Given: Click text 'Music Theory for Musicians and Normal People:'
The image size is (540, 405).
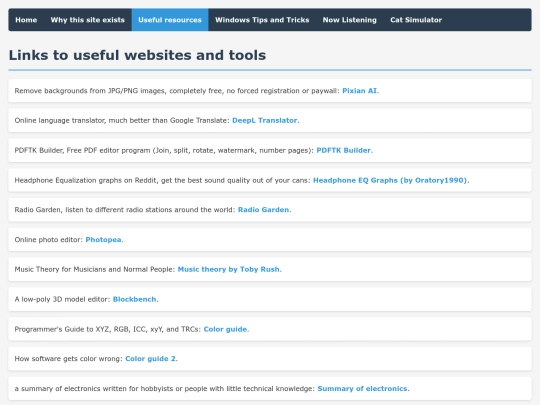Looking at the screenshot, I should [x=95, y=269].
